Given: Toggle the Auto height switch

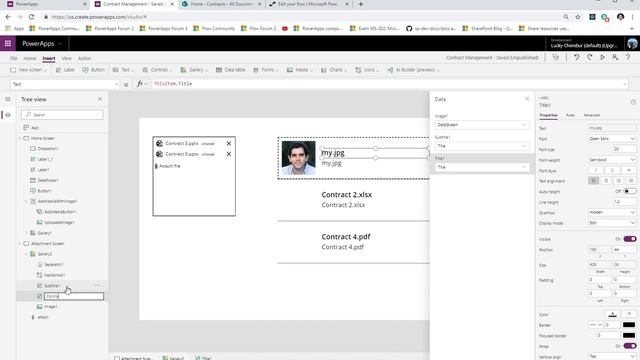Looking at the screenshot, I should [x=630, y=191].
